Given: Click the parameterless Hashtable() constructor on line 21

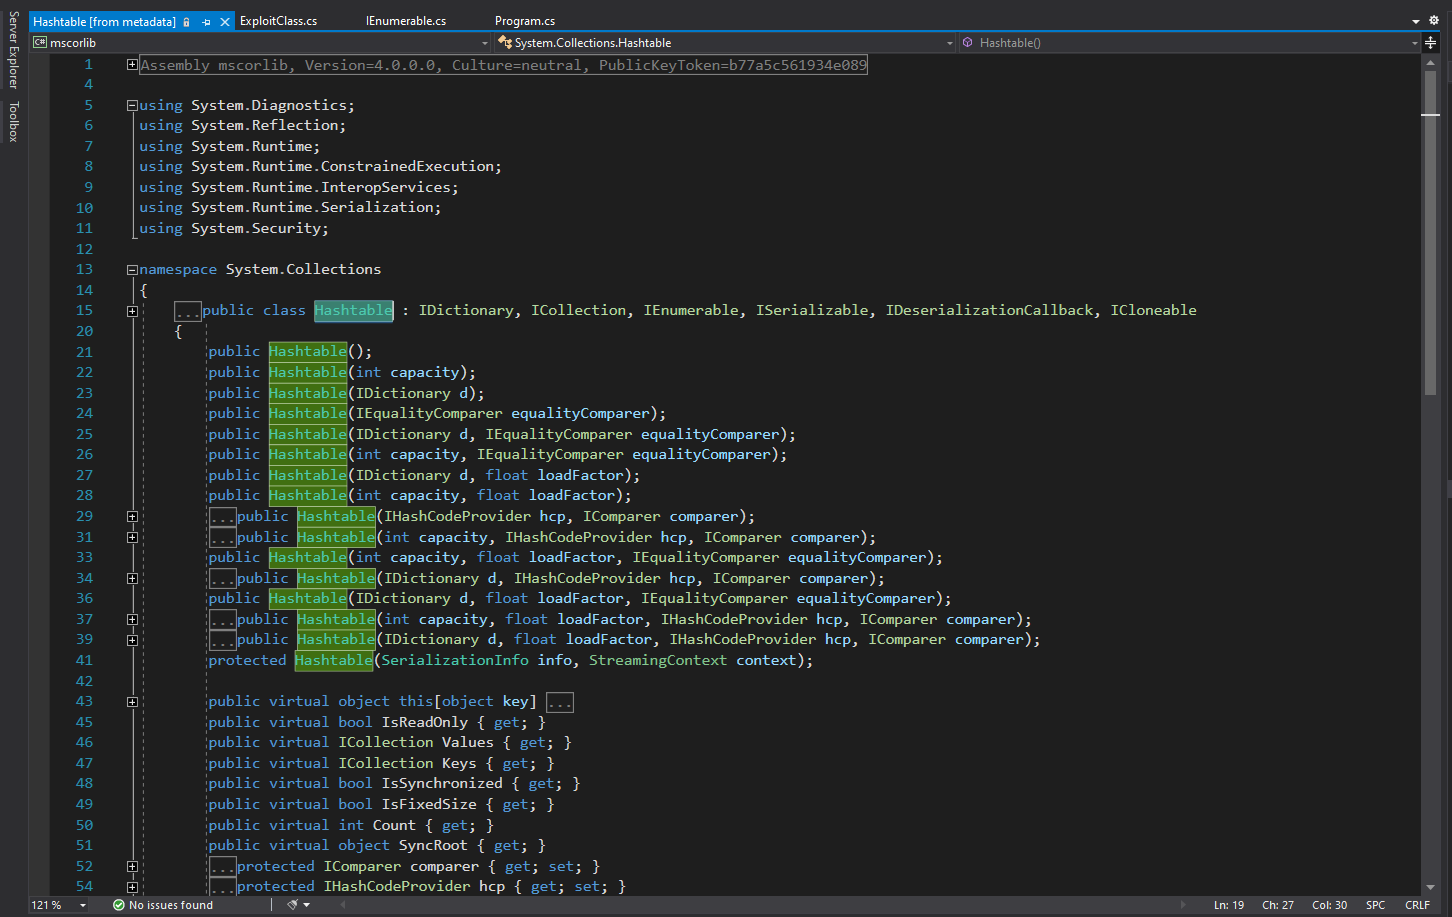Looking at the screenshot, I should [308, 351].
